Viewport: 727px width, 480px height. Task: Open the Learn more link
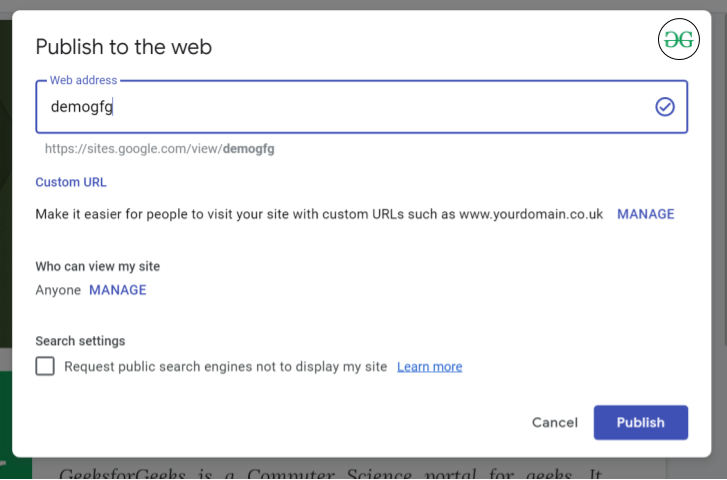pos(429,367)
